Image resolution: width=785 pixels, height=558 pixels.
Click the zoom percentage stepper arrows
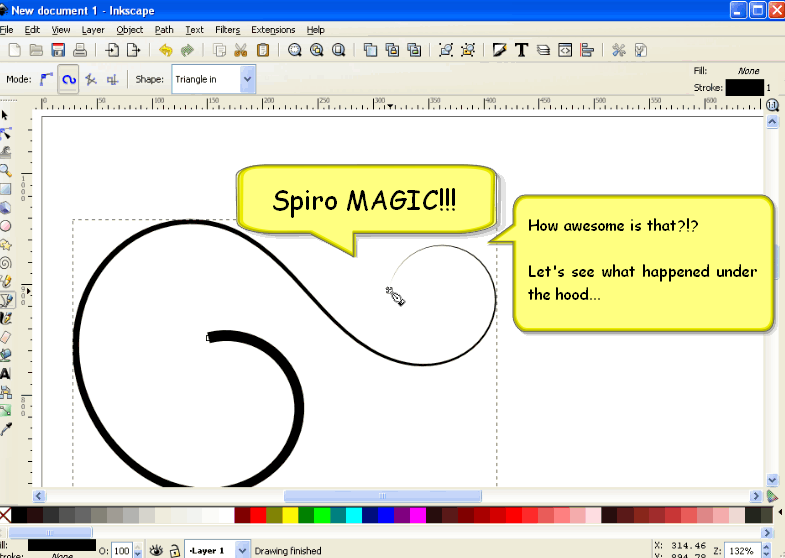click(765, 550)
